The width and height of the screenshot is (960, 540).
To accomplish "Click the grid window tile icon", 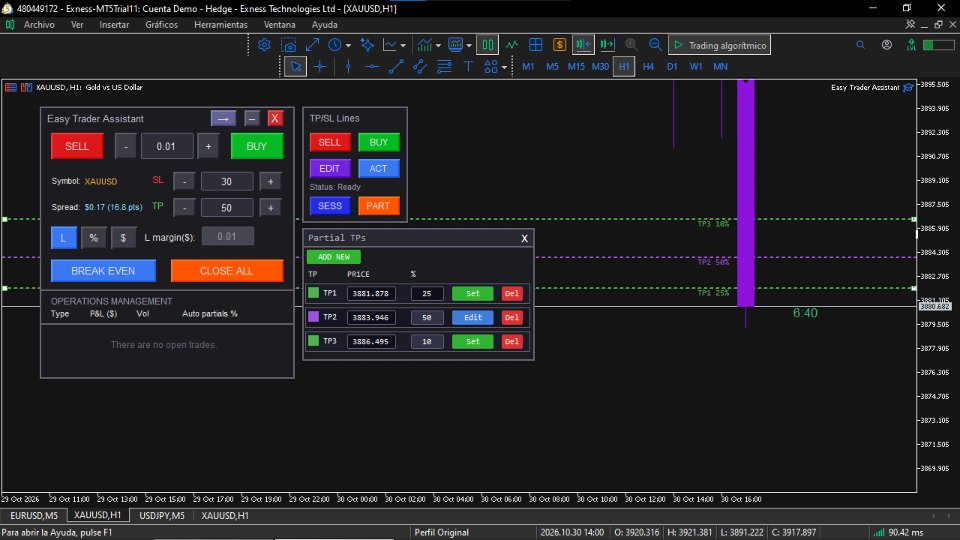I will coord(536,45).
